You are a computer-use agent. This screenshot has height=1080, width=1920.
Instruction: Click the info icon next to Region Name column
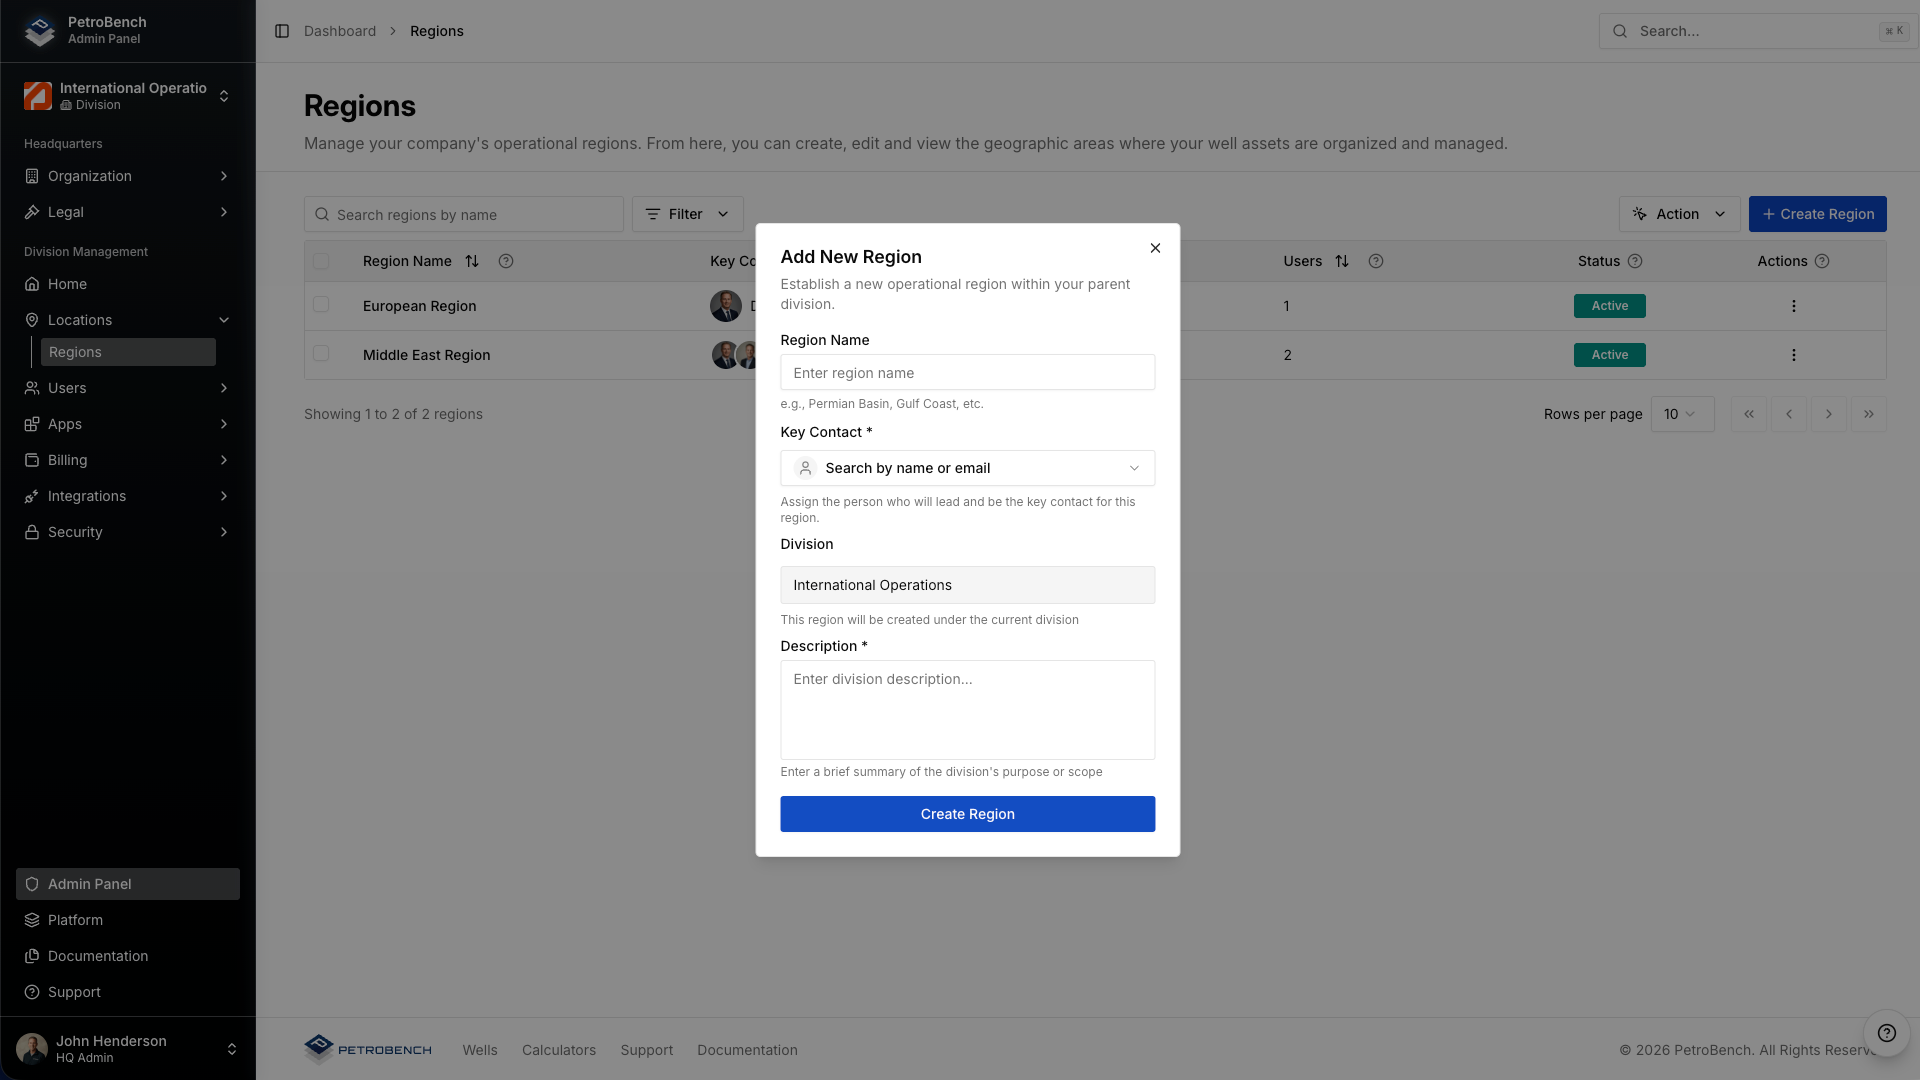pyautogui.click(x=506, y=261)
